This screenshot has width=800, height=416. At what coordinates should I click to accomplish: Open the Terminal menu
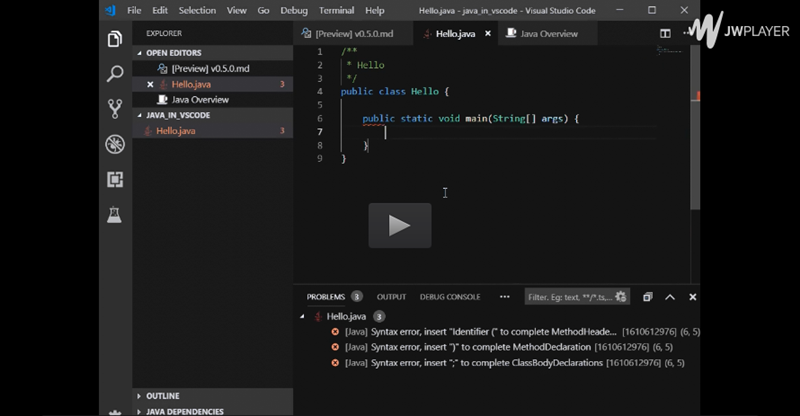[336, 10]
